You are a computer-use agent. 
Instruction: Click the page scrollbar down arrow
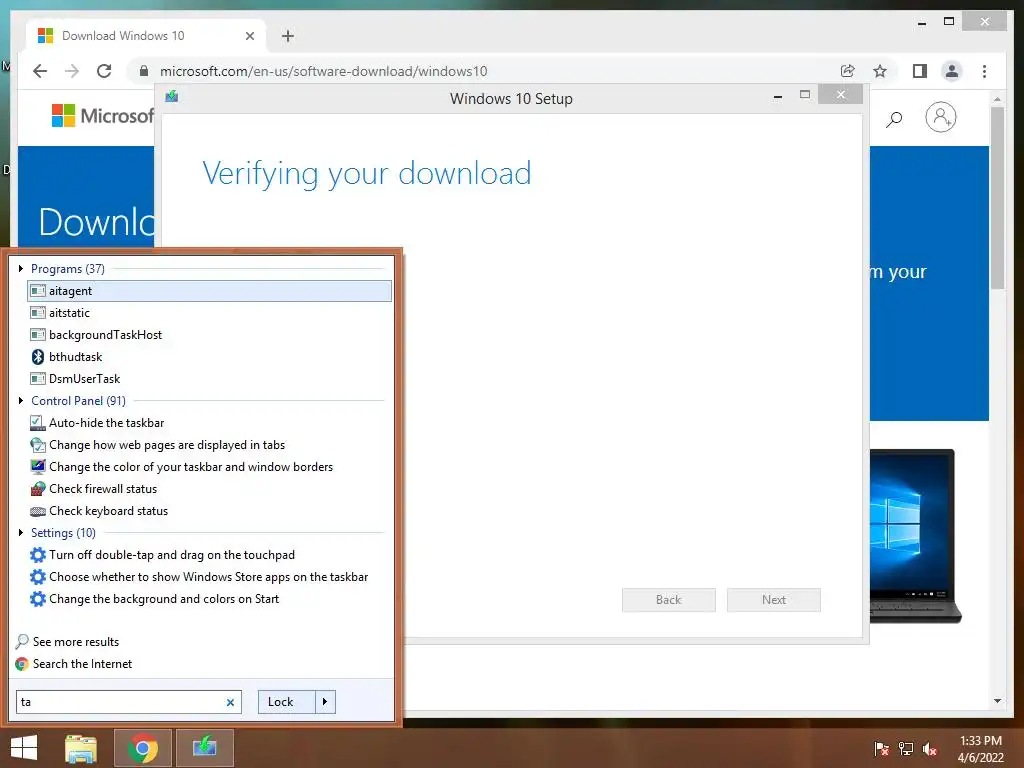click(997, 701)
